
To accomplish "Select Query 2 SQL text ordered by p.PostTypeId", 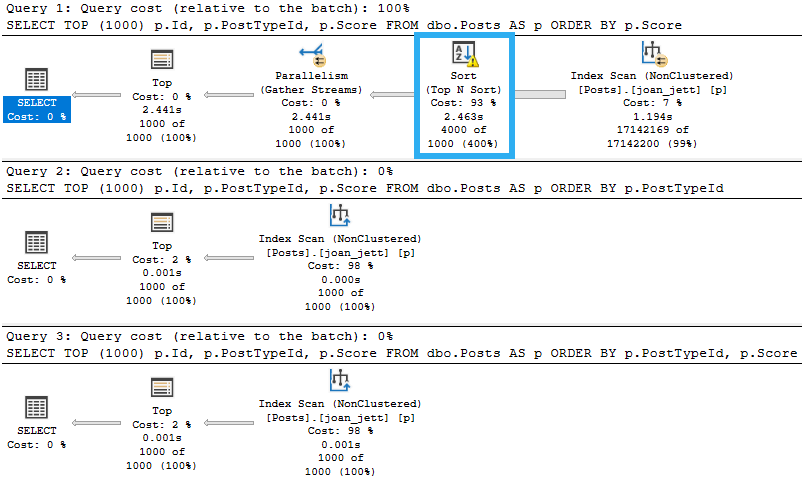I will [365, 188].
